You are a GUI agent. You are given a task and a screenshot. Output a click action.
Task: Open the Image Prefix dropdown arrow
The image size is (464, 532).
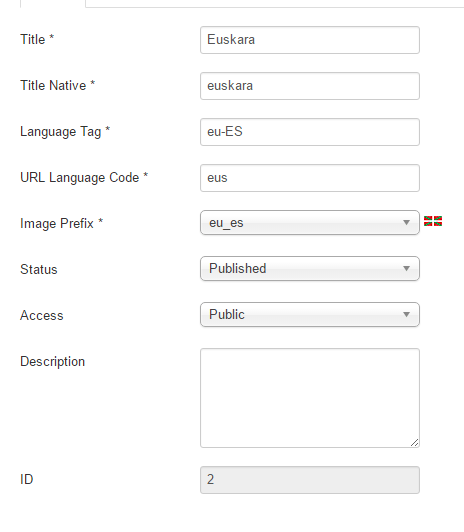(406, 223)
